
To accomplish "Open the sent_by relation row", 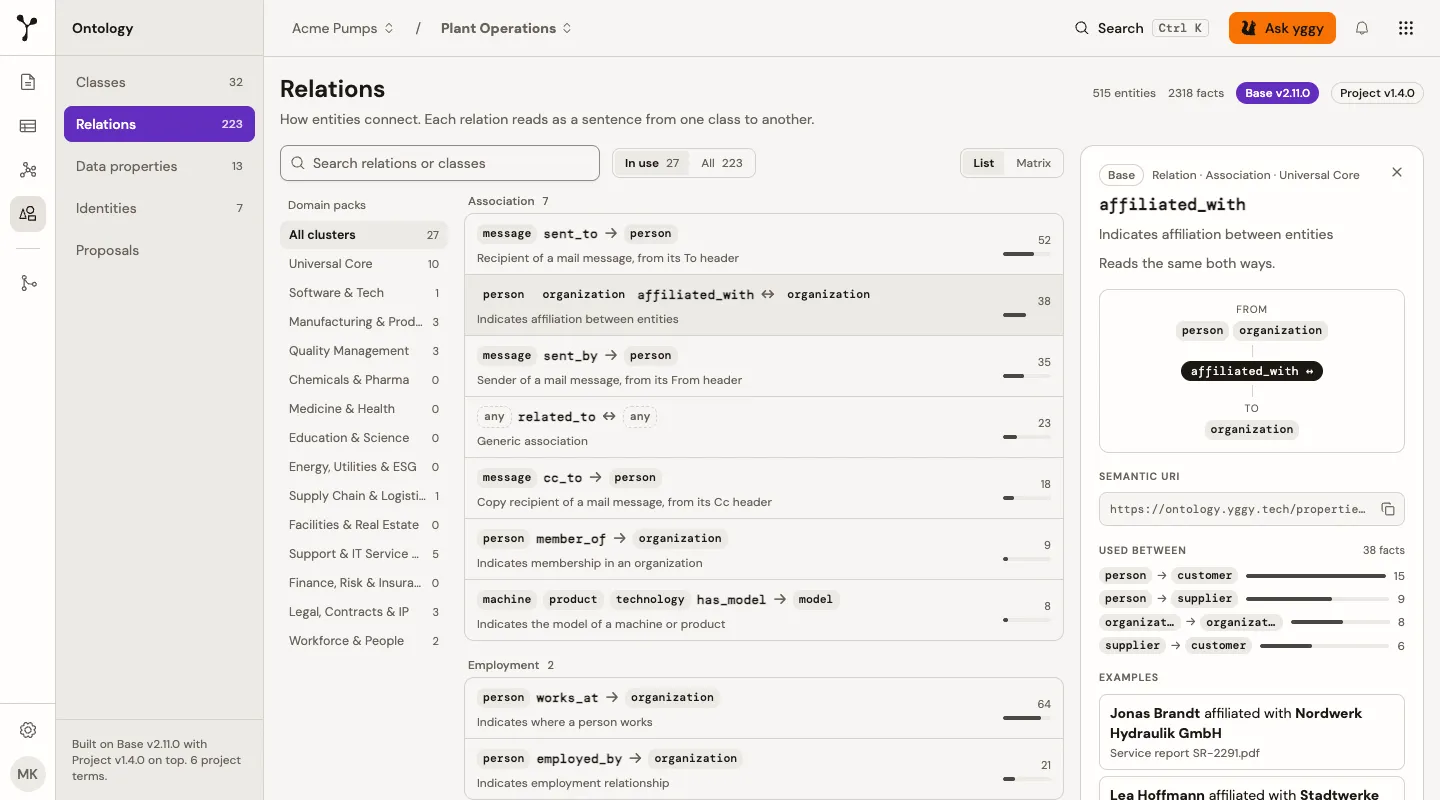I will [764, 366].
